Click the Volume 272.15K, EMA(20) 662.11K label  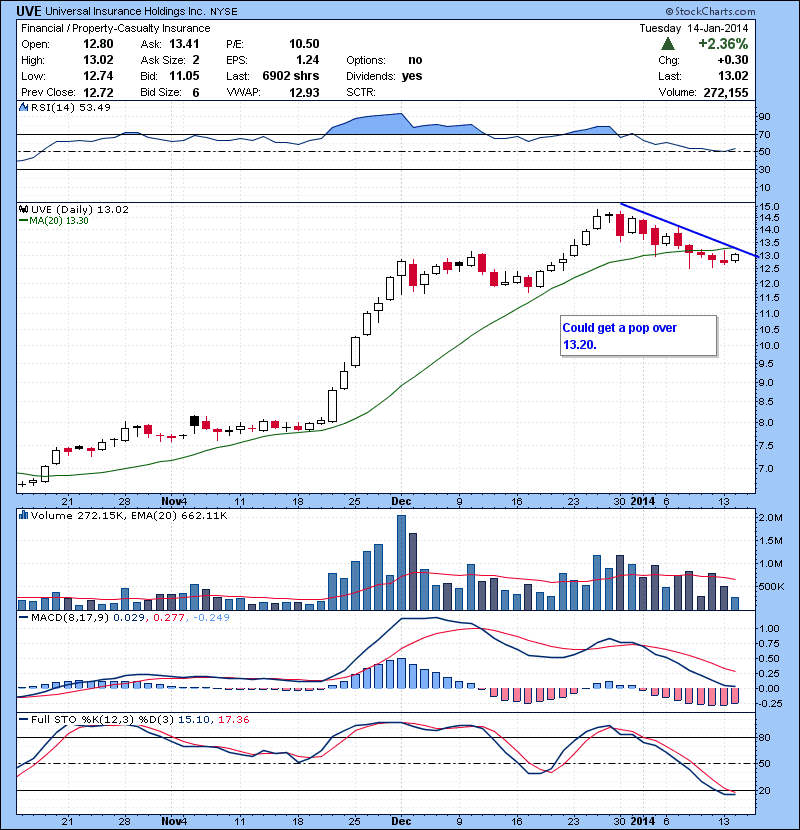[x=129, y=515]
